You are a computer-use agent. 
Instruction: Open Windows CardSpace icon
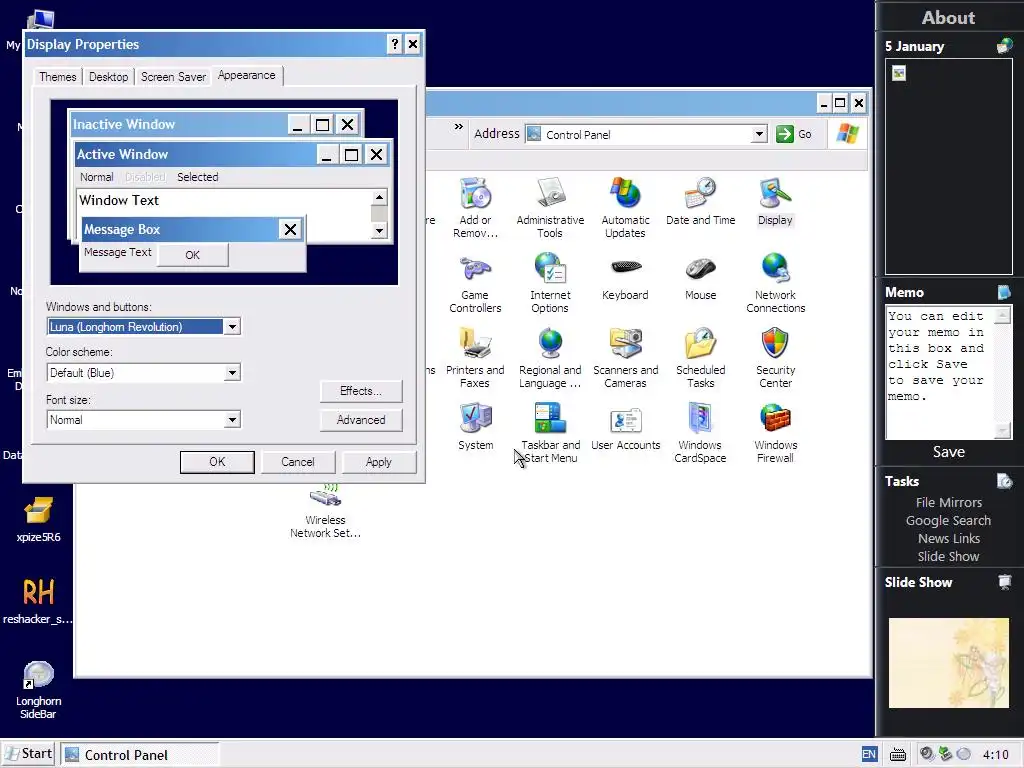coord(700,433)
